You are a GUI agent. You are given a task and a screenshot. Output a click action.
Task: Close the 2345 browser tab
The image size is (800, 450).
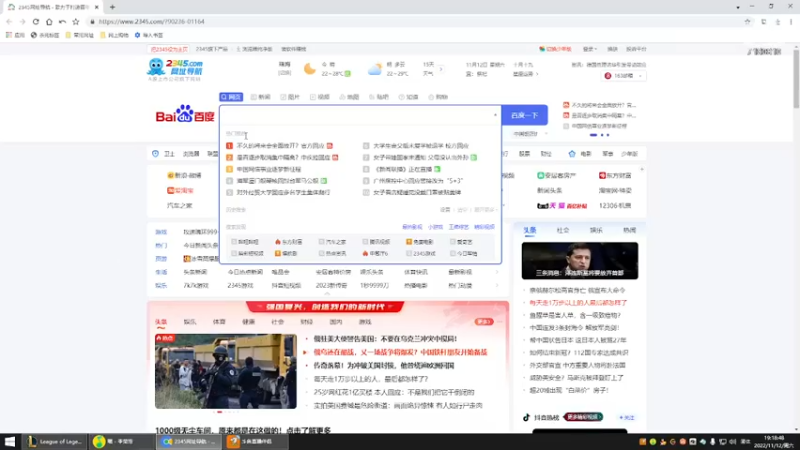click(96, 7)
